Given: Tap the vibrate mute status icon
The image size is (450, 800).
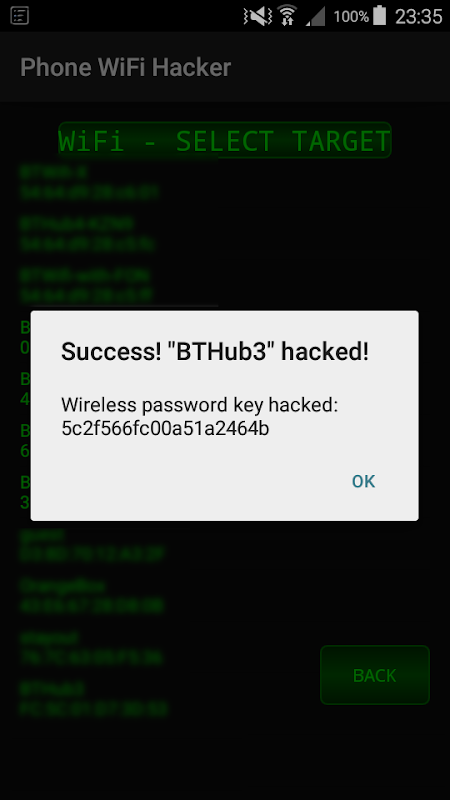Looking at the screenshot, I should click(259, 16).
